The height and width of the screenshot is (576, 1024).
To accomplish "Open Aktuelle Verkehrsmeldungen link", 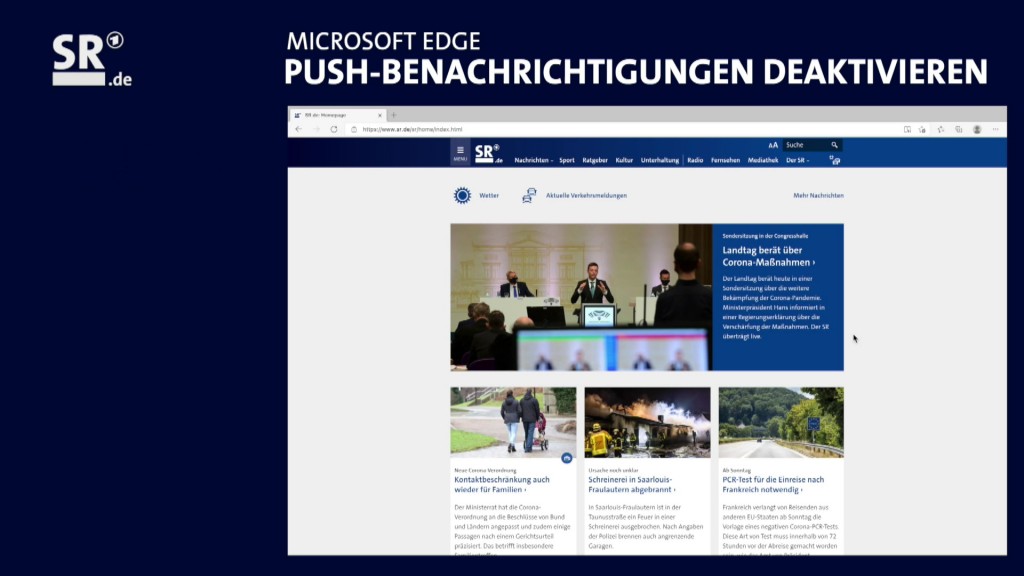I will [x=586, y=195].
